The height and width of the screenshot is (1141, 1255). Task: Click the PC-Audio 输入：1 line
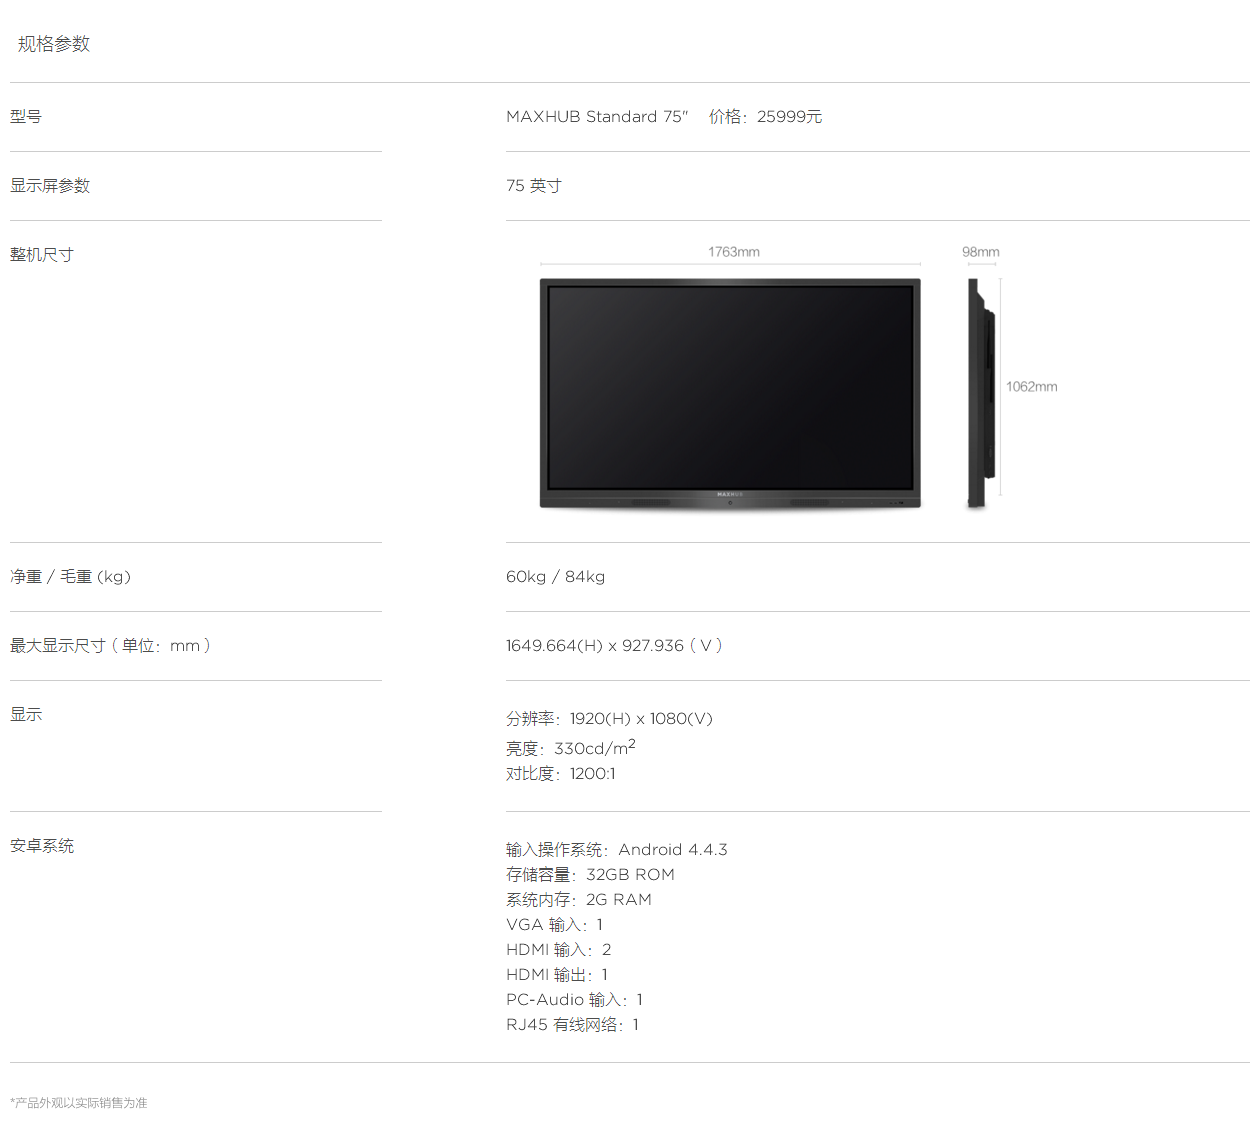pos(575,1000)
